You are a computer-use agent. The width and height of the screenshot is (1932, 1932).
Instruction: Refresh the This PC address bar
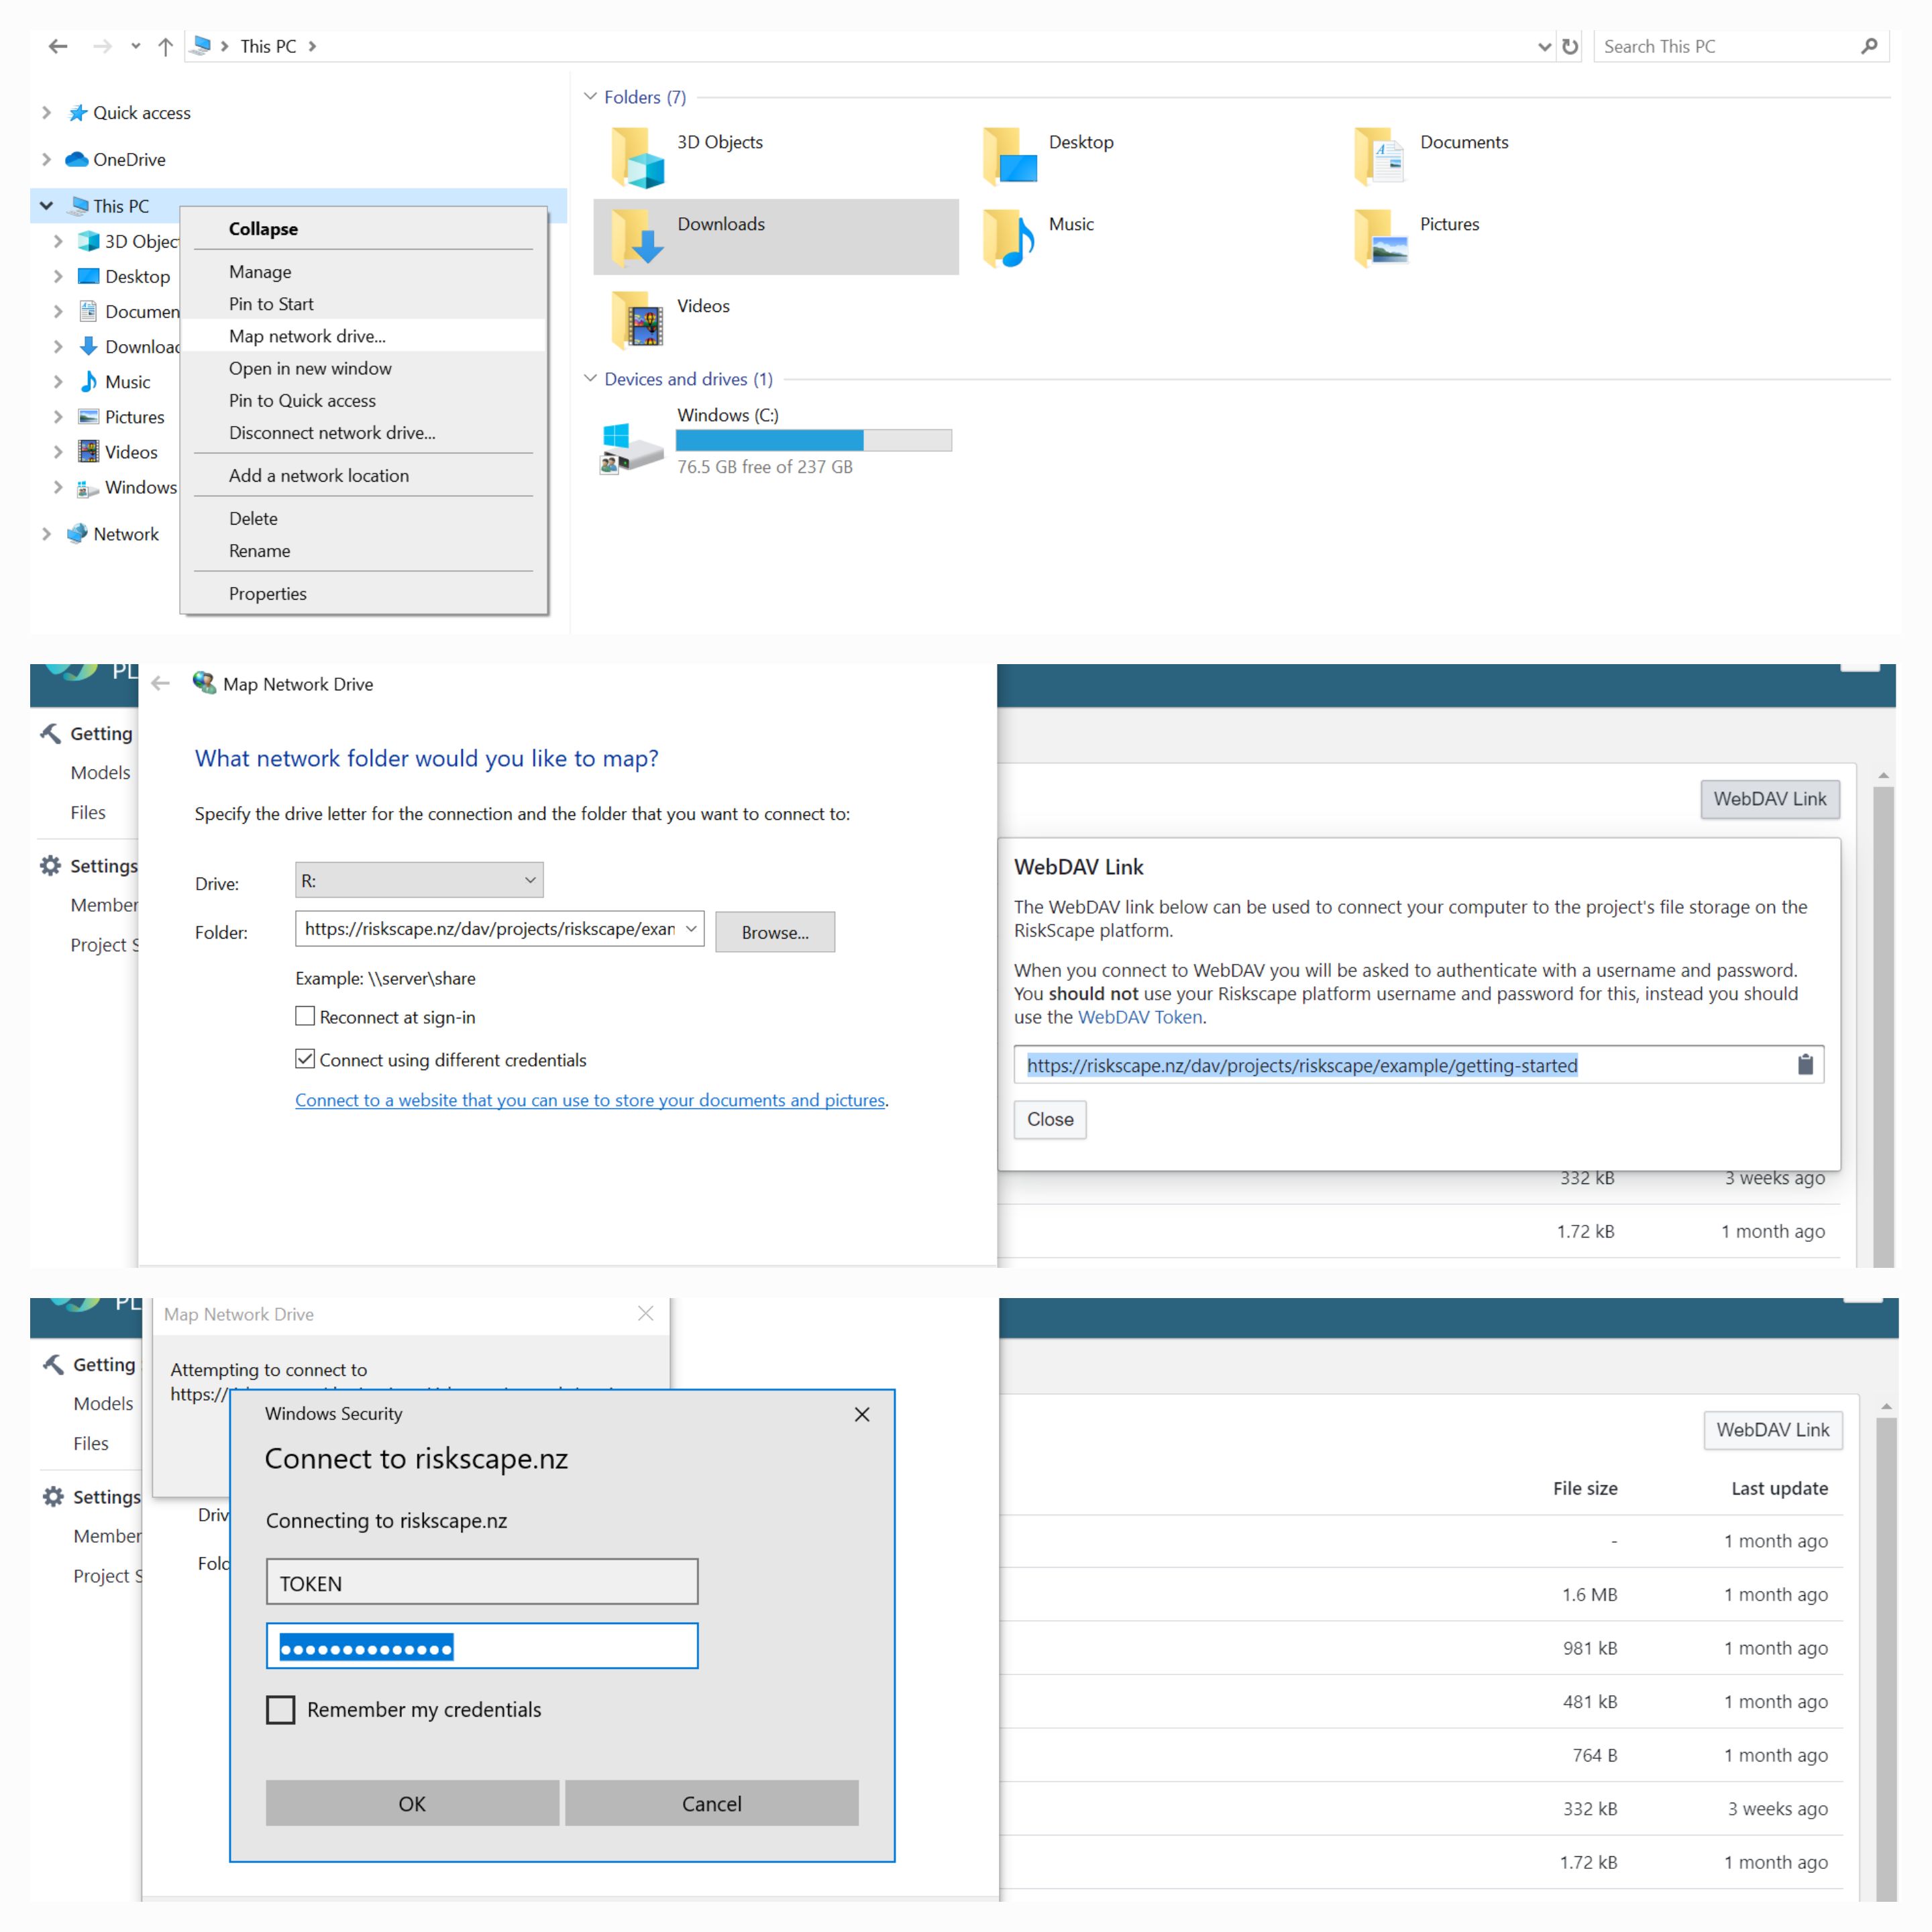pos(1570,46)
